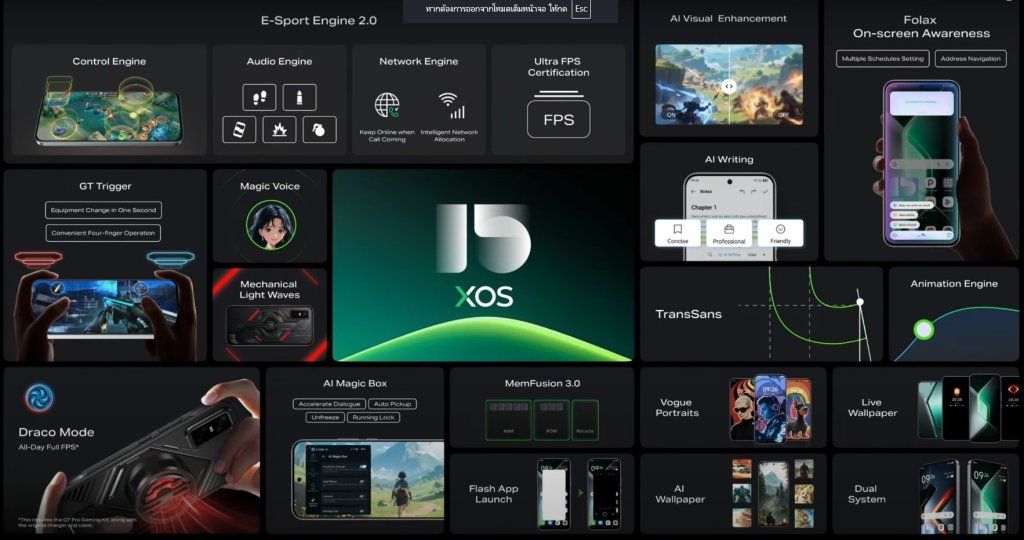Click the Control Engine game phone image
Screen dimensions: 1024x540
[110, 112]
